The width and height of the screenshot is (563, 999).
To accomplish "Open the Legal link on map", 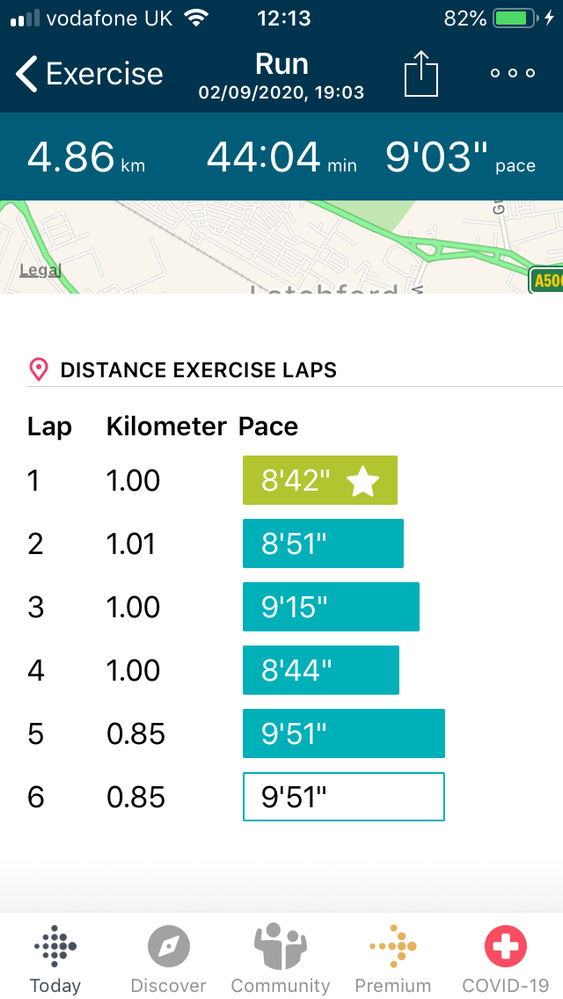I will 40,270.
